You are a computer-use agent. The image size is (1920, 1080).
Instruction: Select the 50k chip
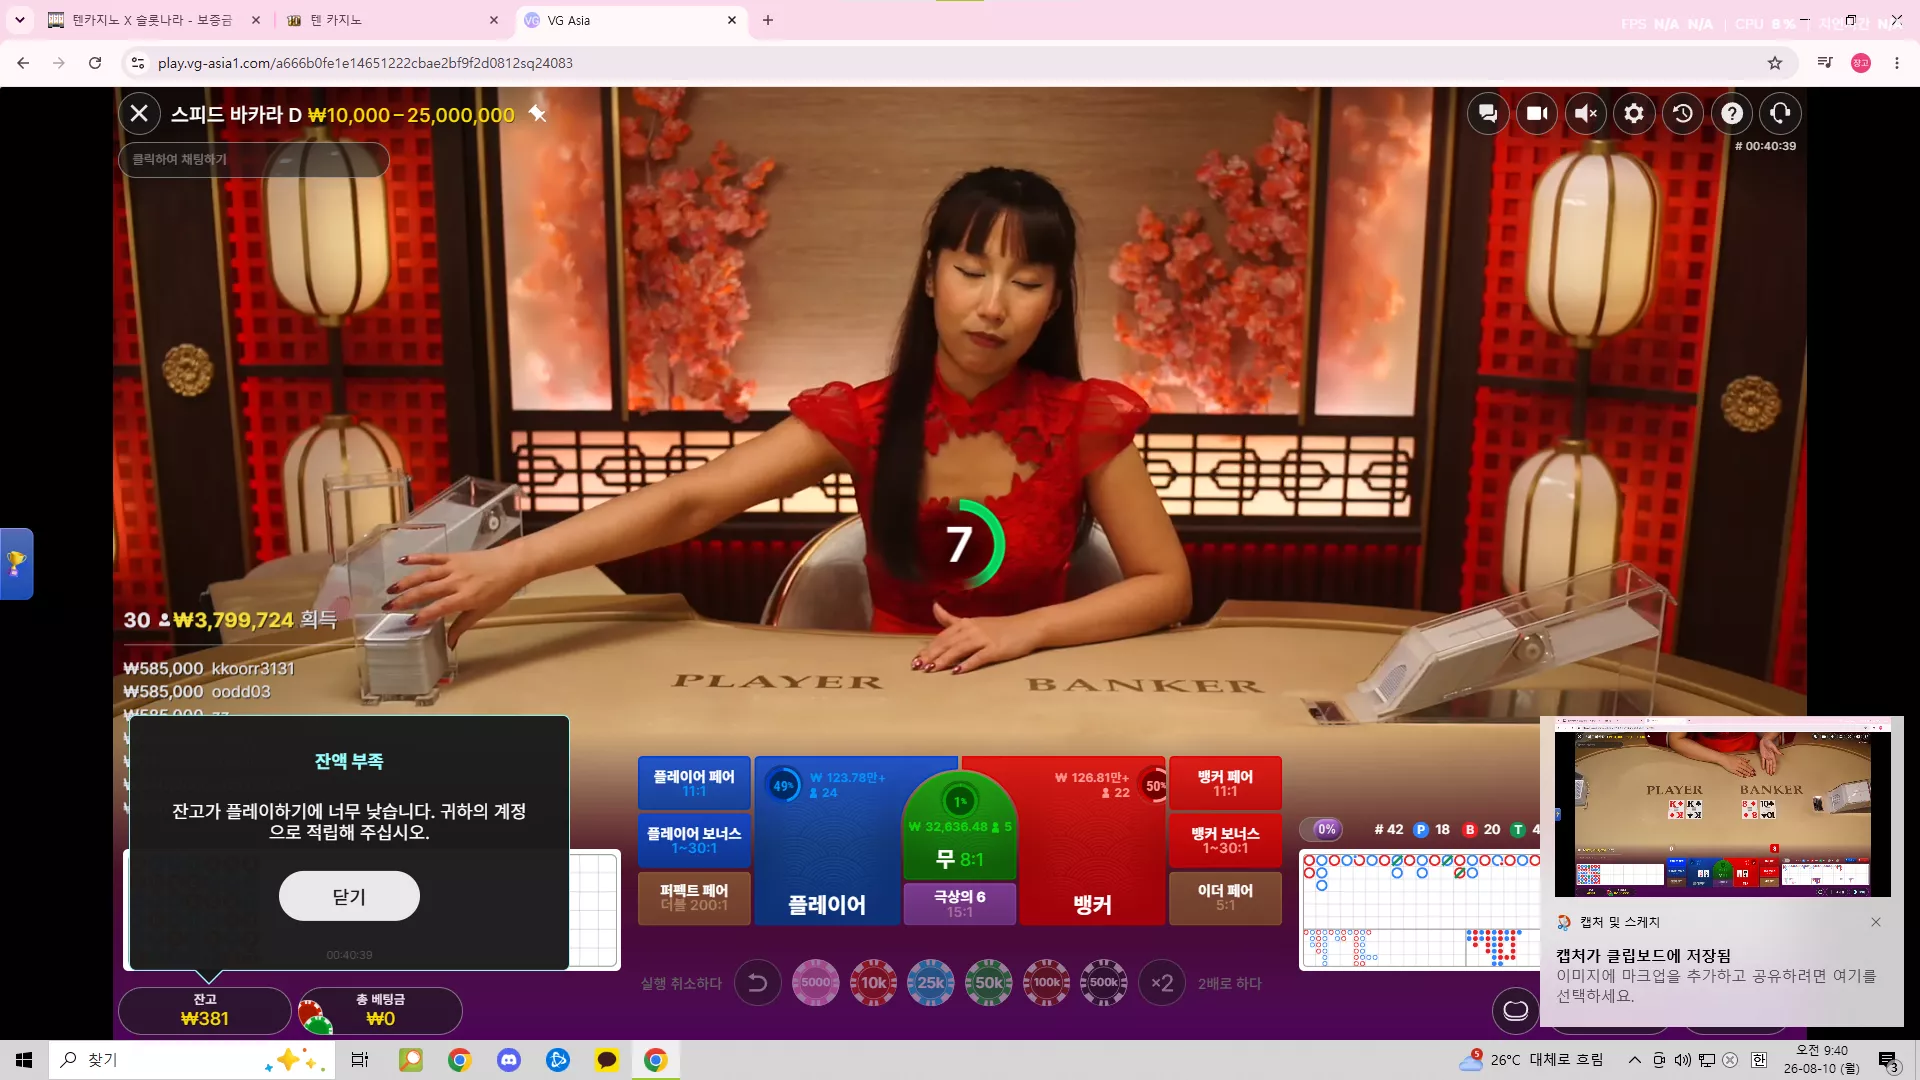pos(989,983)
